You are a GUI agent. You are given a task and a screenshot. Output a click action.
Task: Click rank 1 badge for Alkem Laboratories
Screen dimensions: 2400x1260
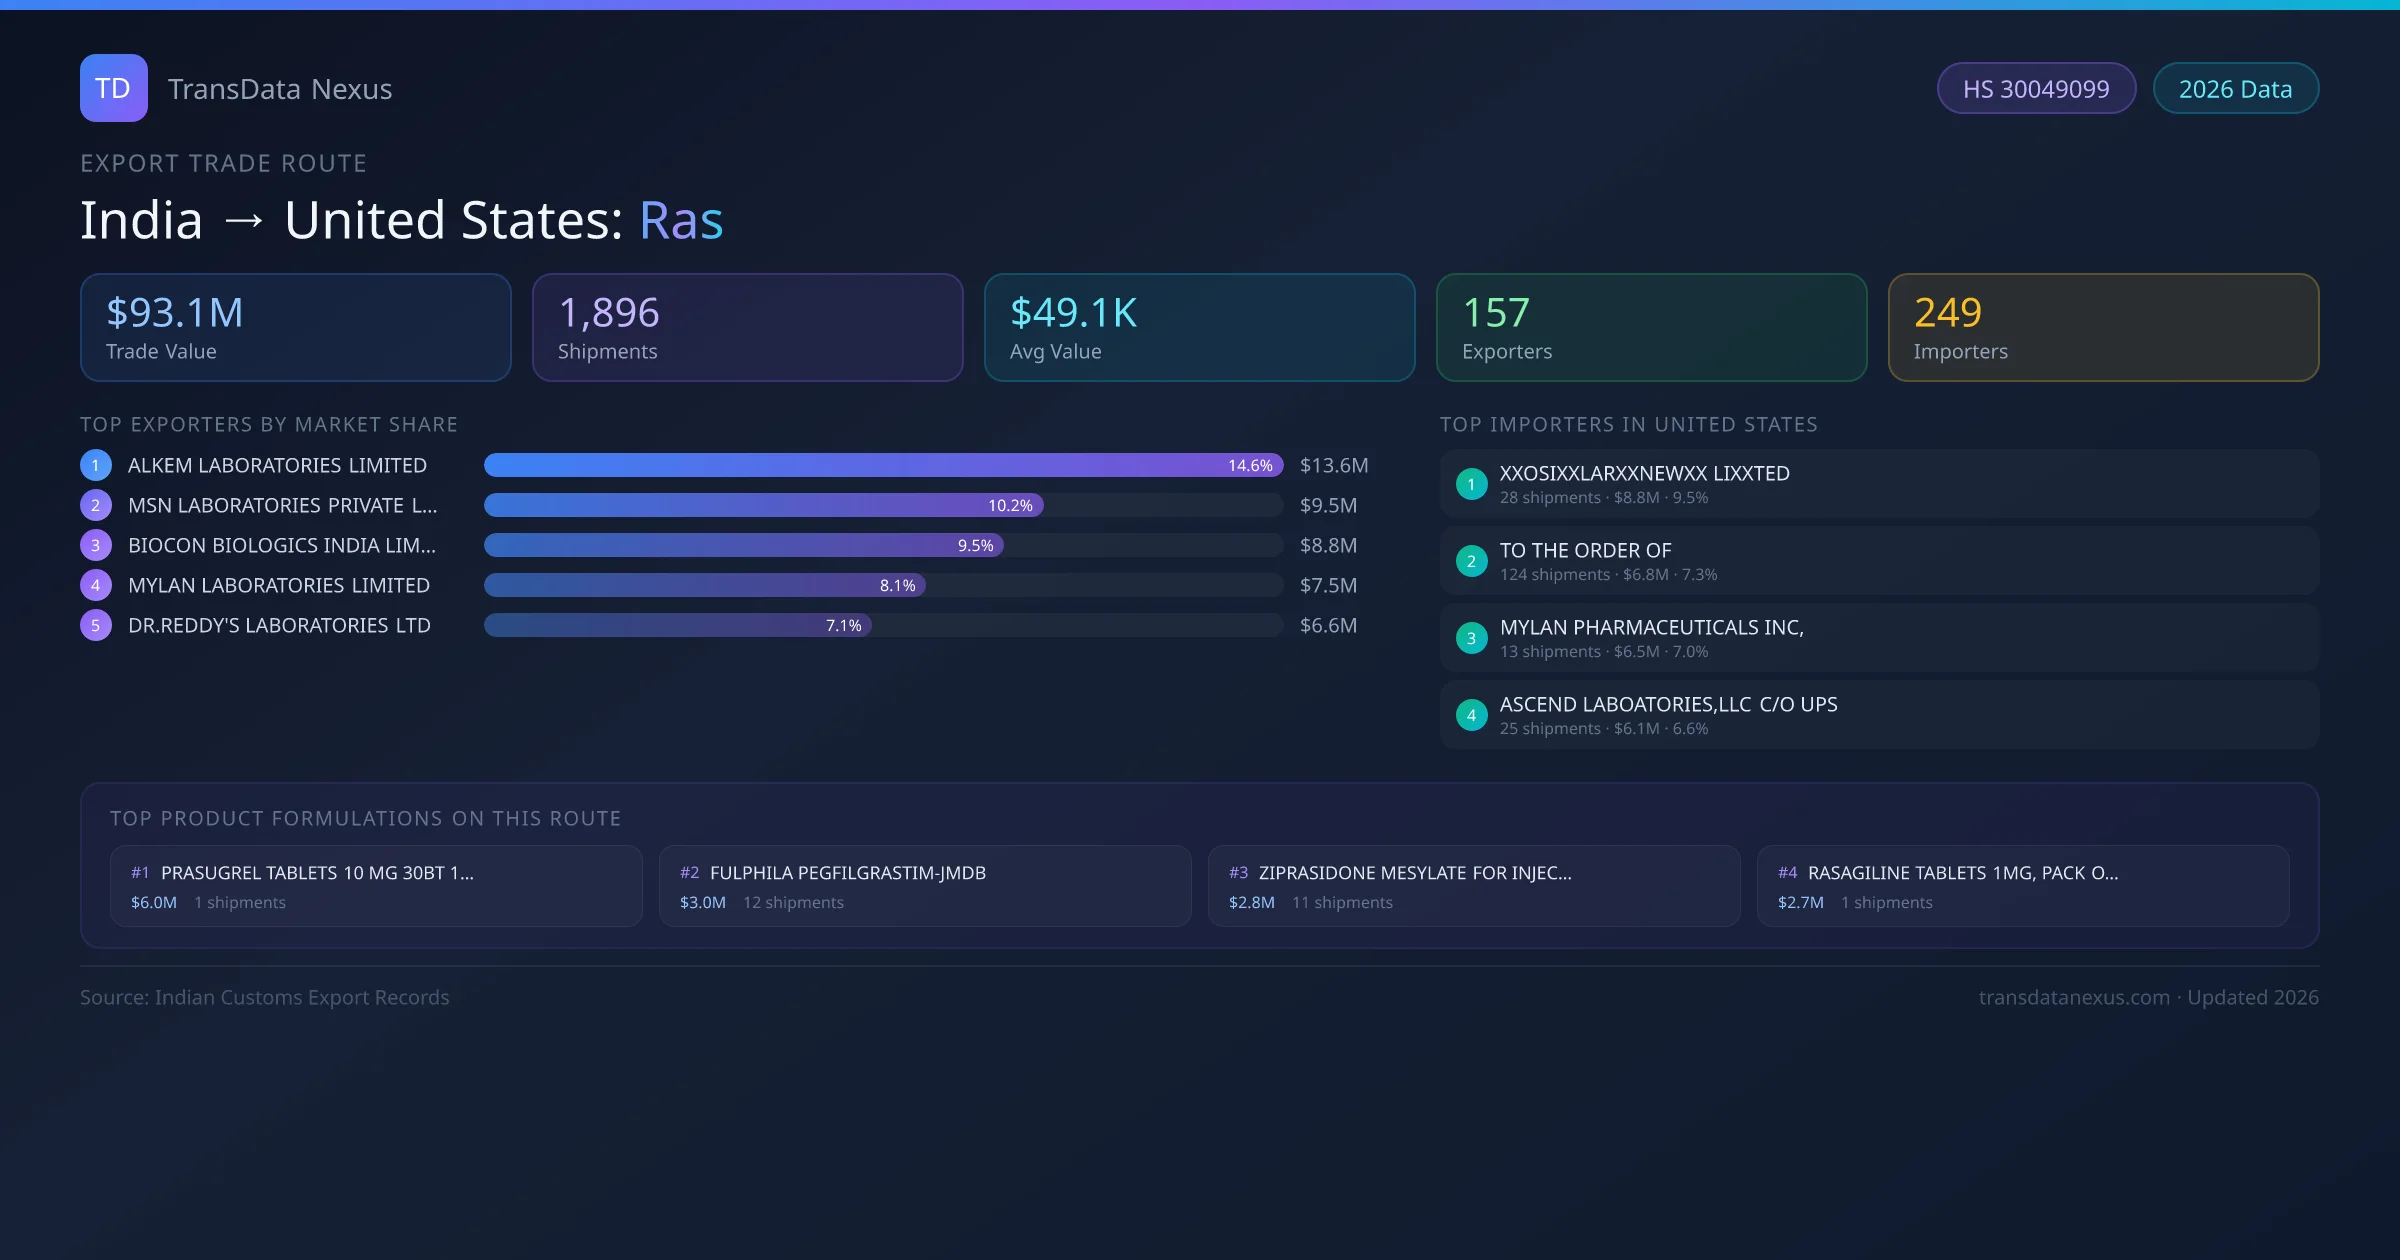[x=96, y=465]
